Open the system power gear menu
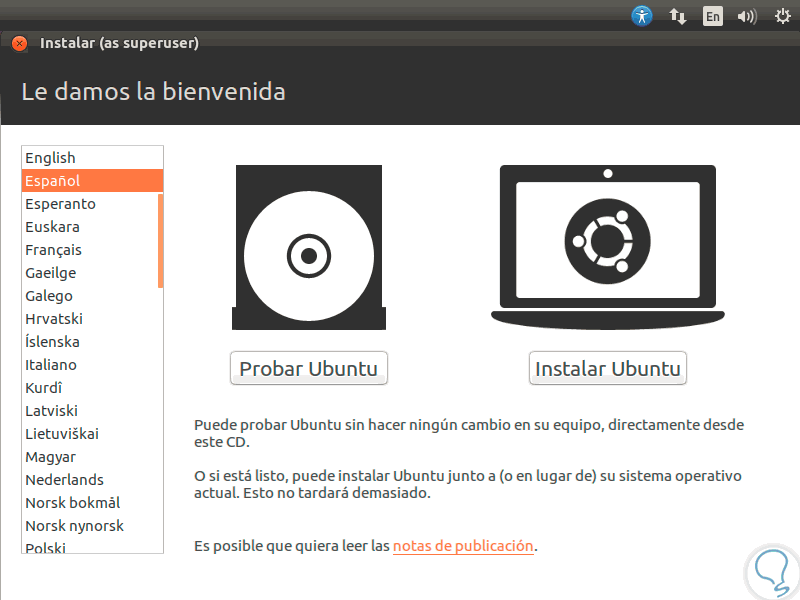 point(782,16)
